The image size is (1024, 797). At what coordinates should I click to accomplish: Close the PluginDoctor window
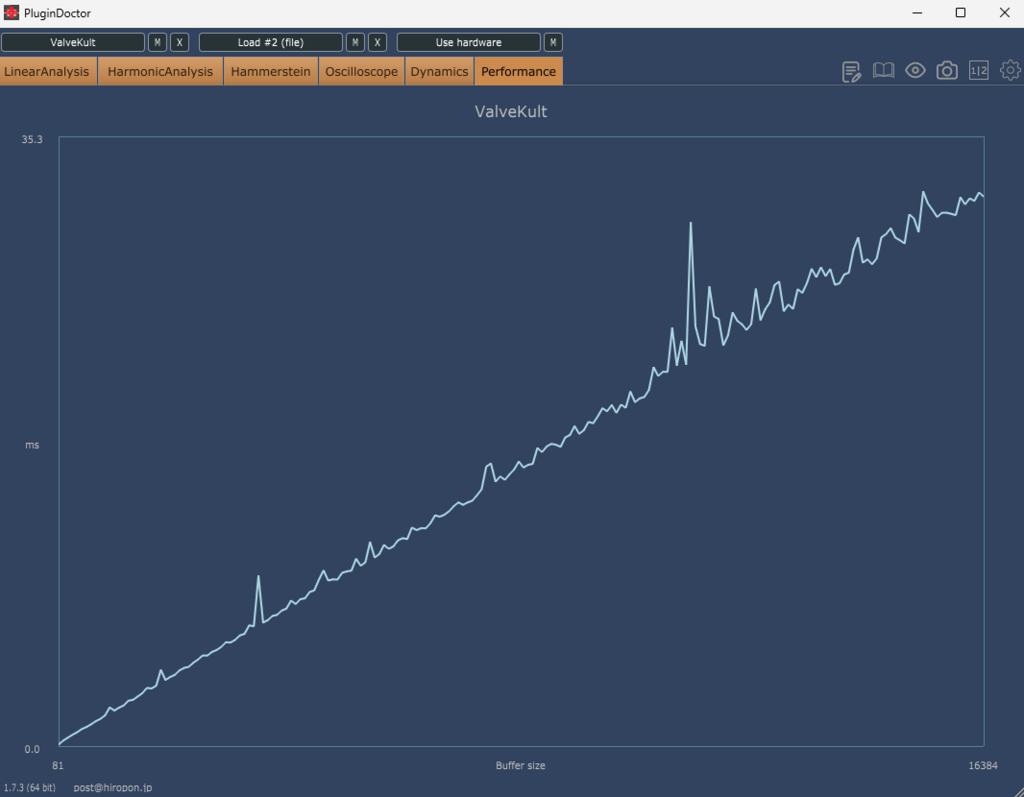click(x=1004, y=12)
